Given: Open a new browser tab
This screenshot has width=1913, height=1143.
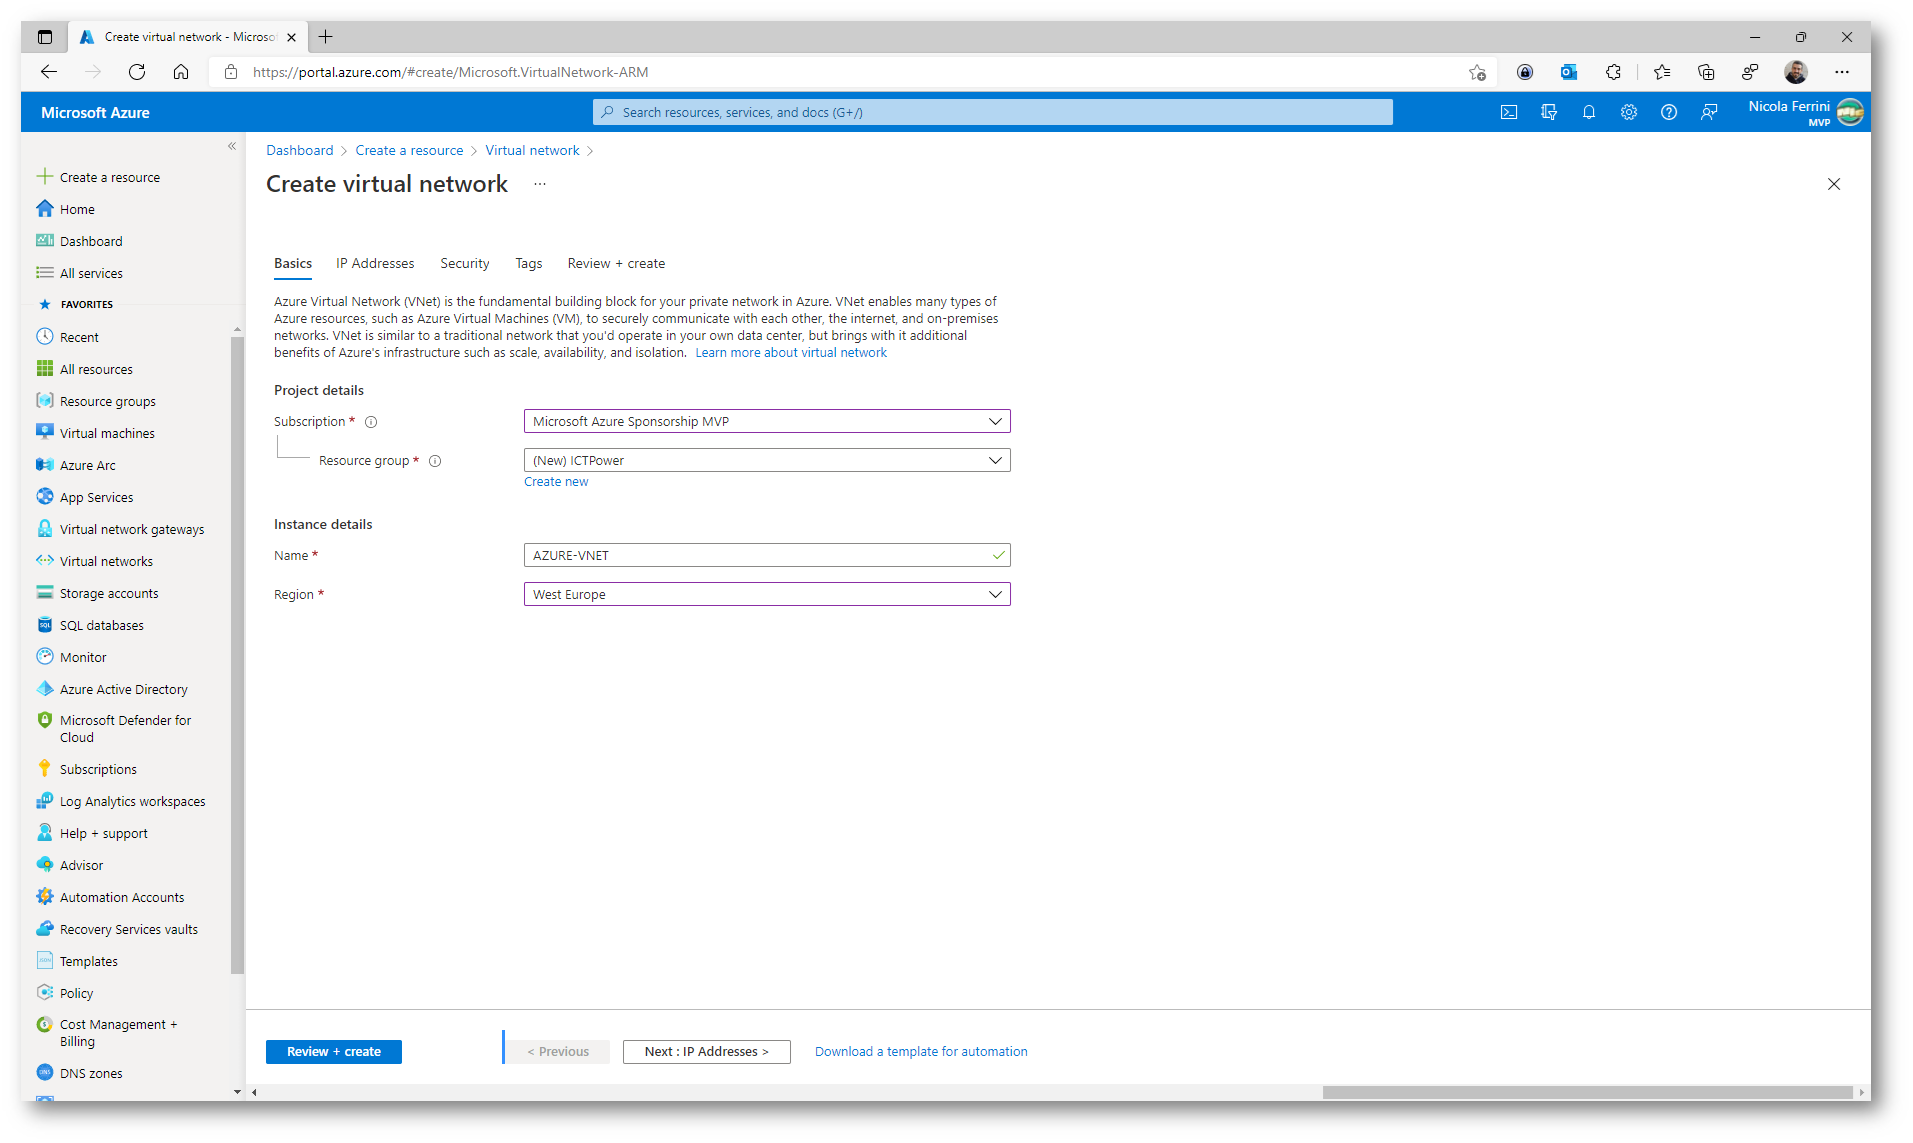Looking at the screenshot, I should 326,37.
